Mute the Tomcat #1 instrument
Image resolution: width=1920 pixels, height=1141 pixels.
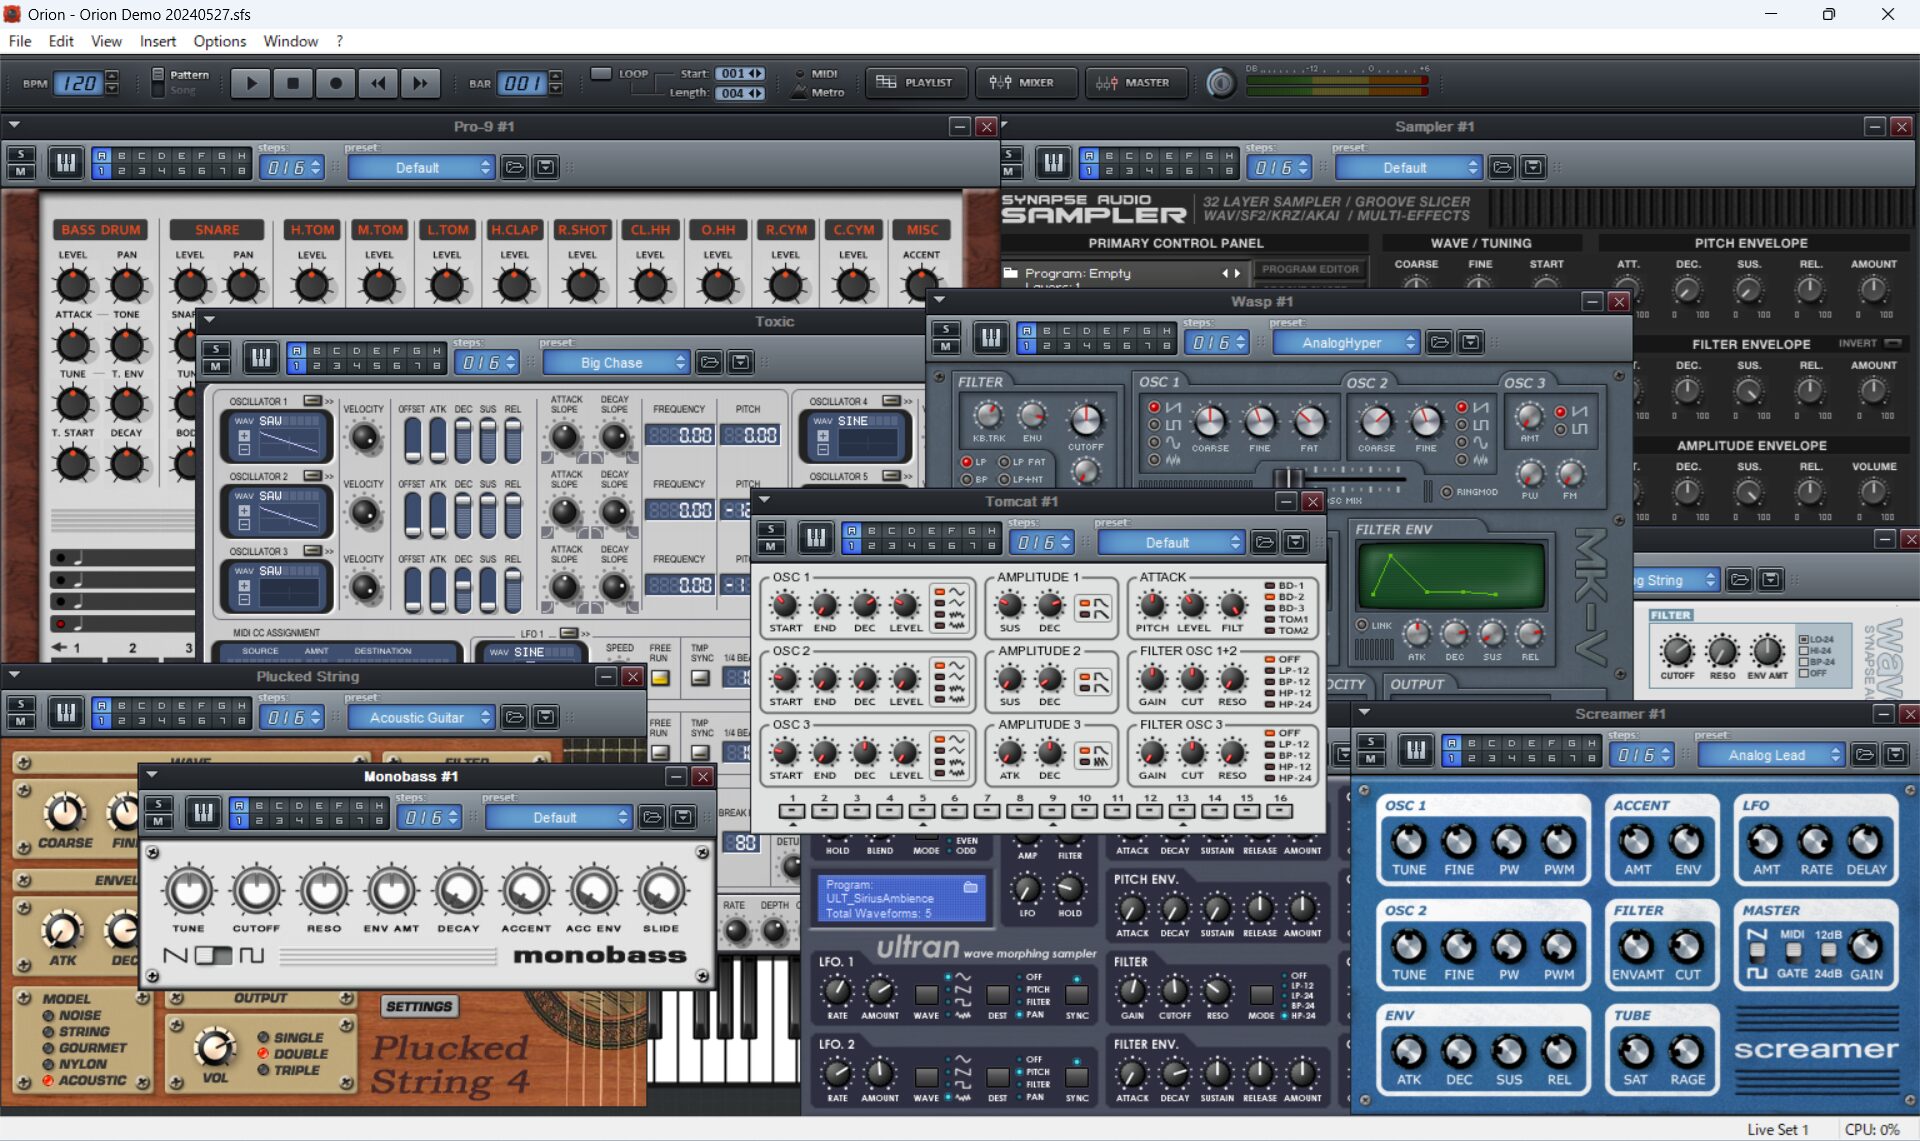(x=770, y=546)
